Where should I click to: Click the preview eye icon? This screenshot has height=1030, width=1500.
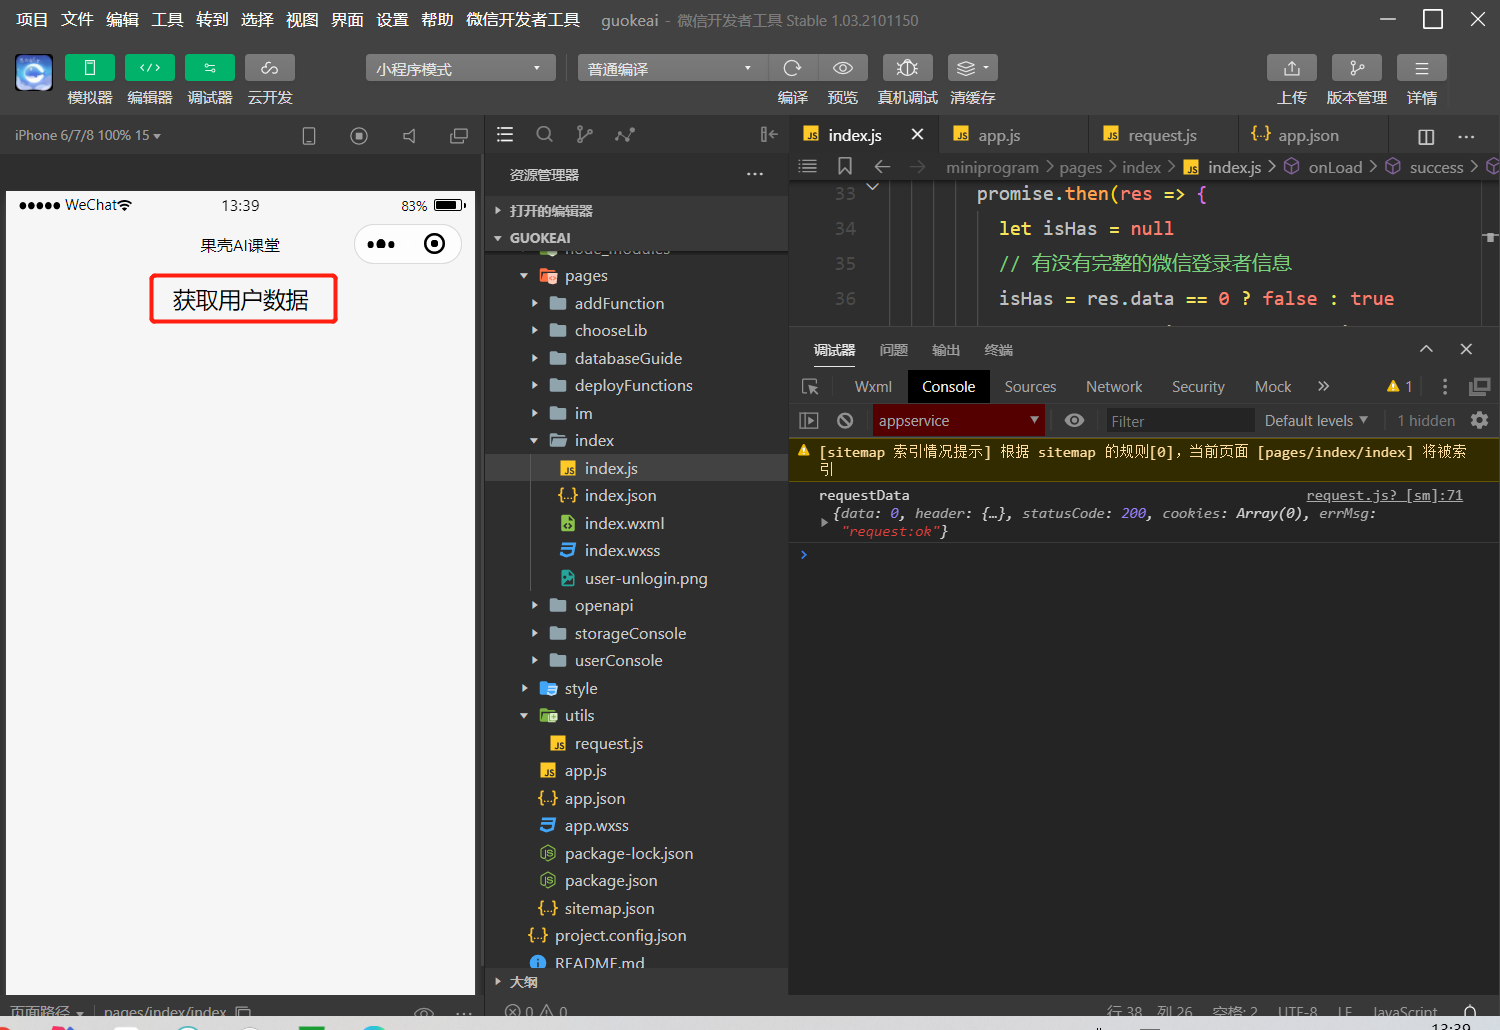coord(843,67)
